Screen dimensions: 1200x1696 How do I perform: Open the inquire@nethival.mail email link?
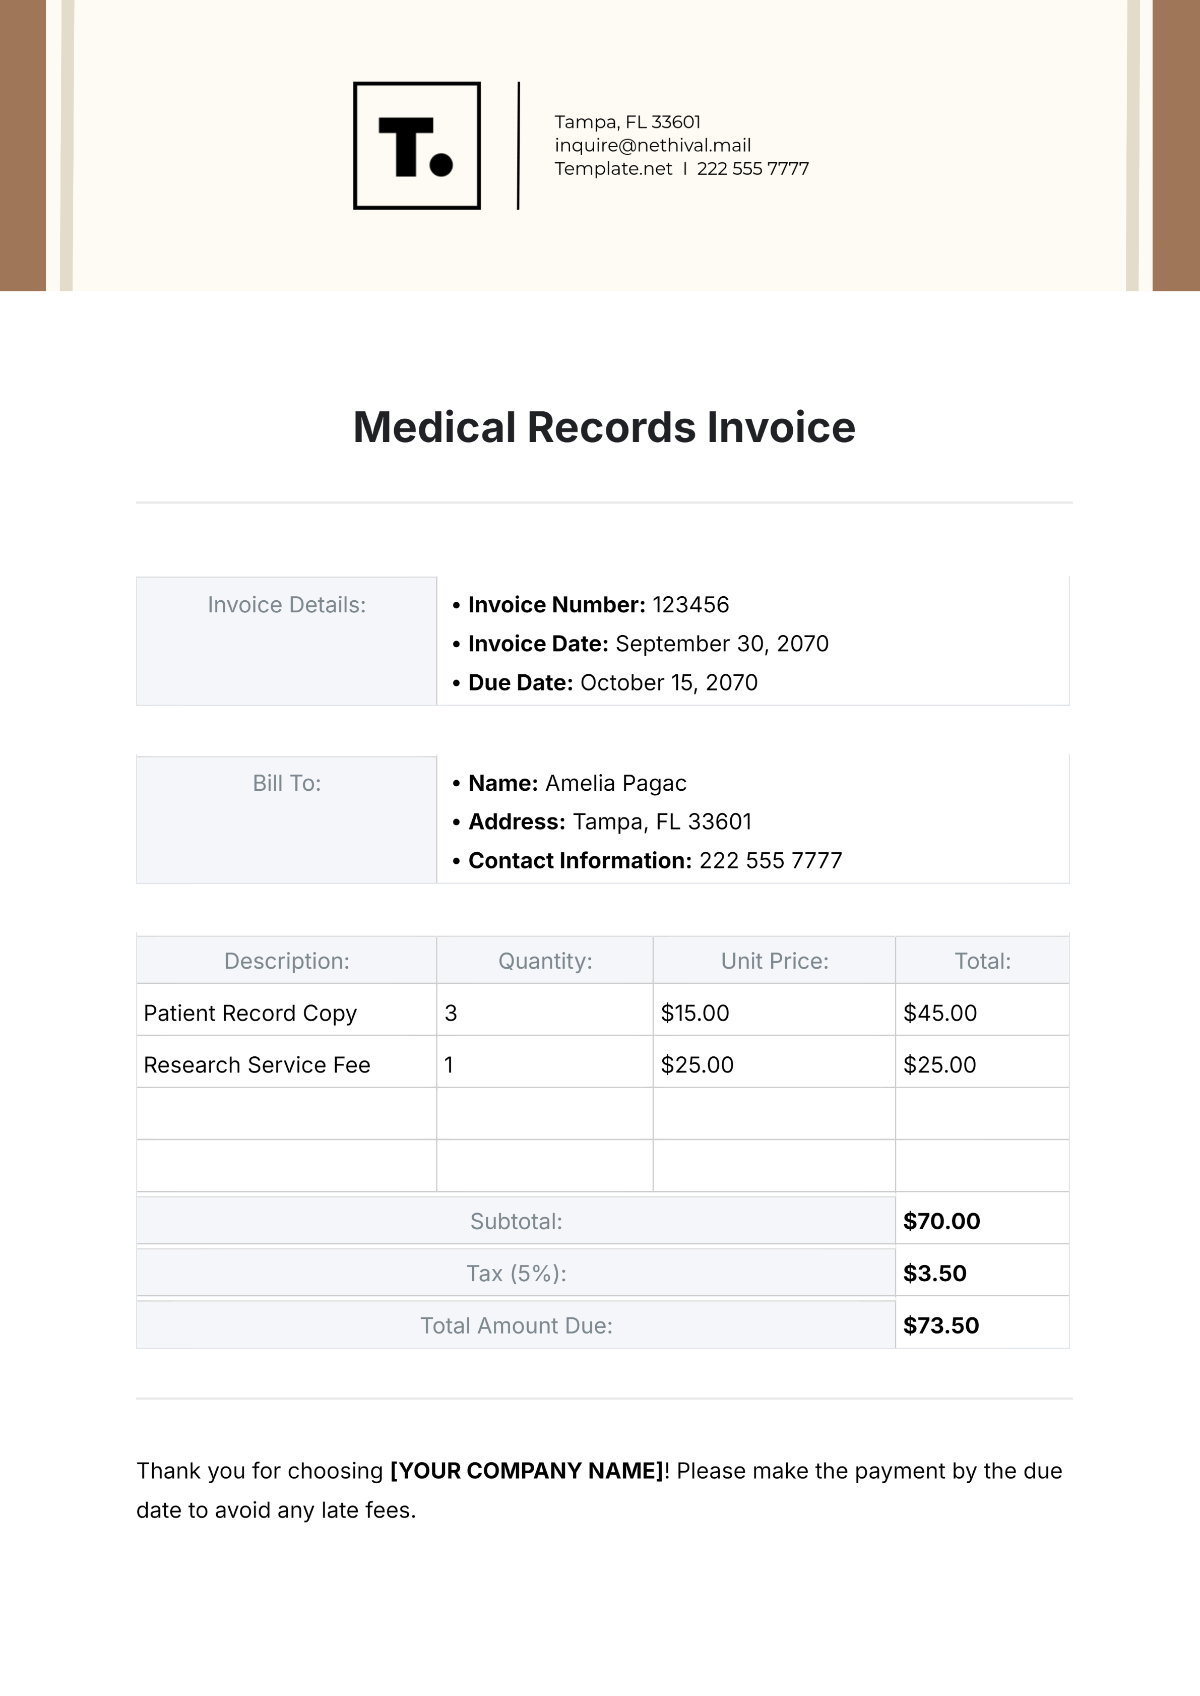click(652, 145)
